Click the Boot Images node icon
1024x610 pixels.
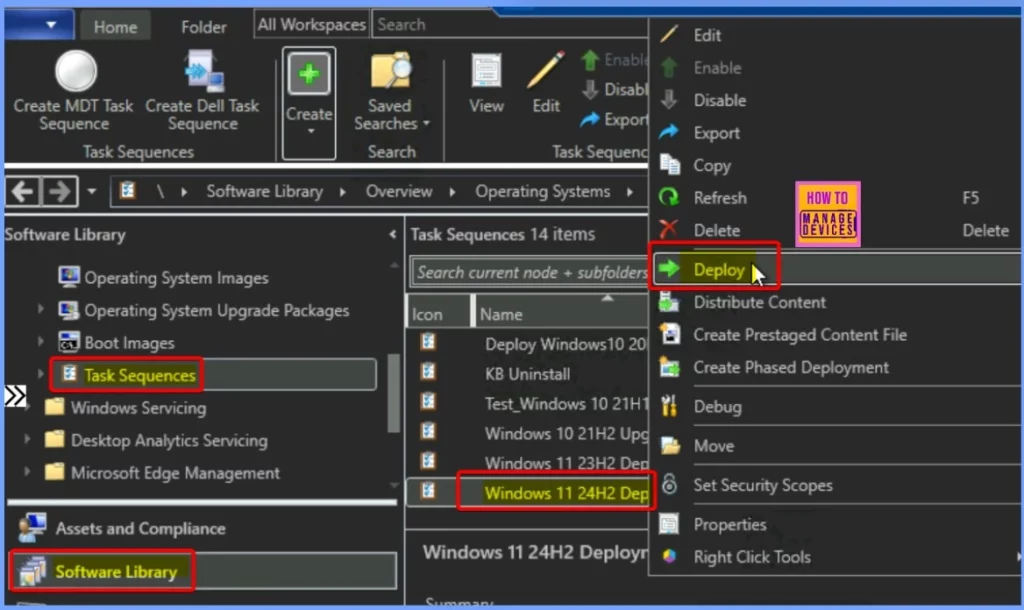[x=69, y=342]
